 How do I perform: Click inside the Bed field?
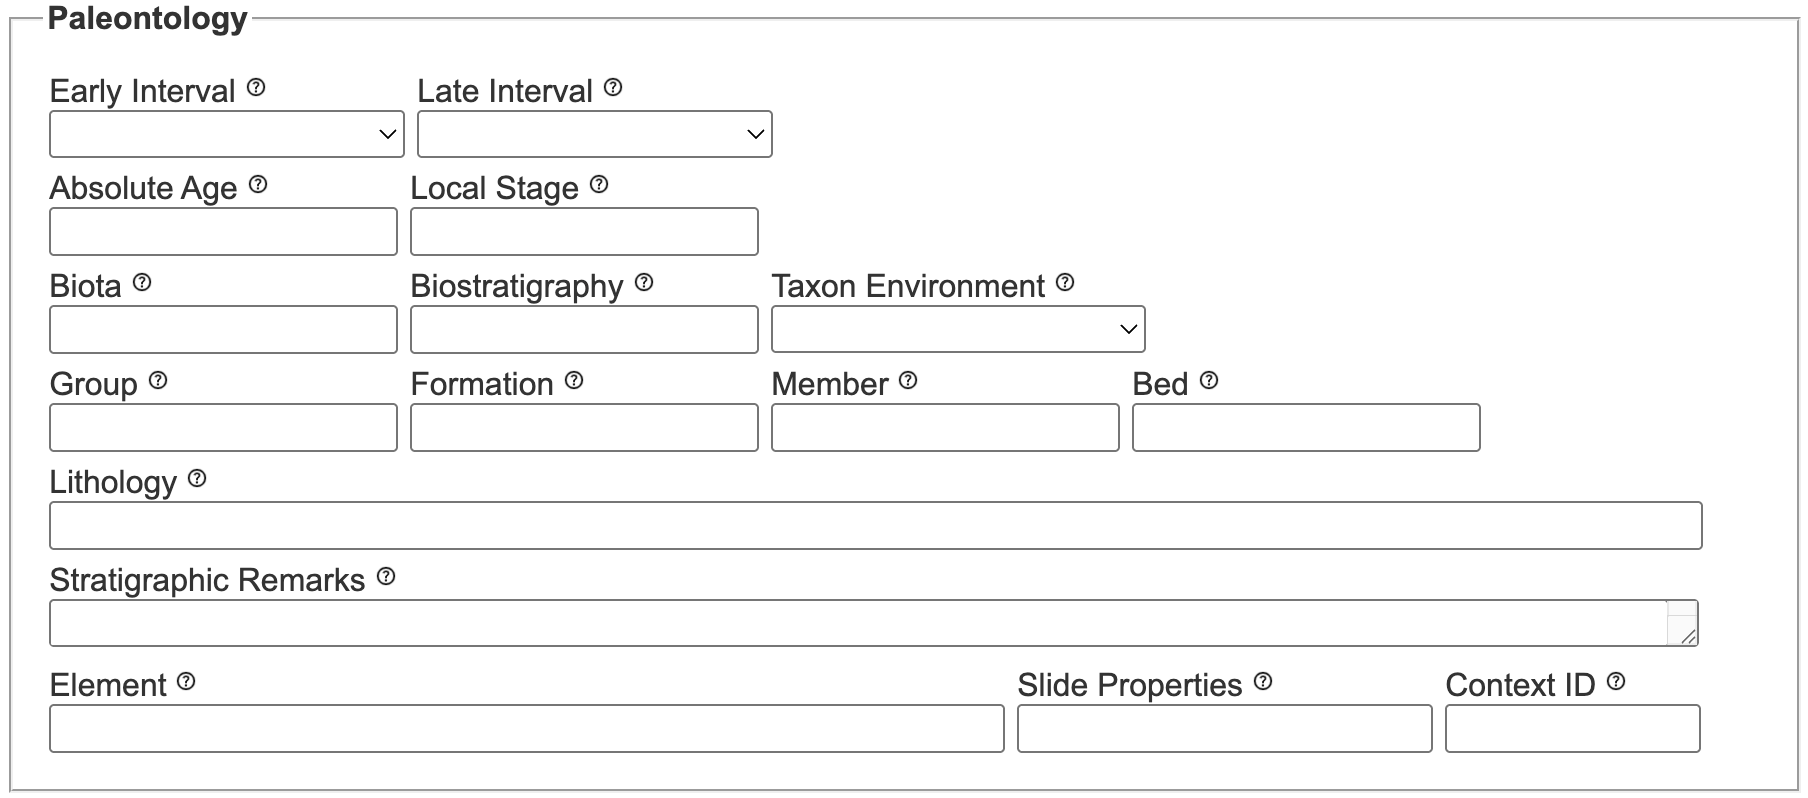coord(1305,427)
